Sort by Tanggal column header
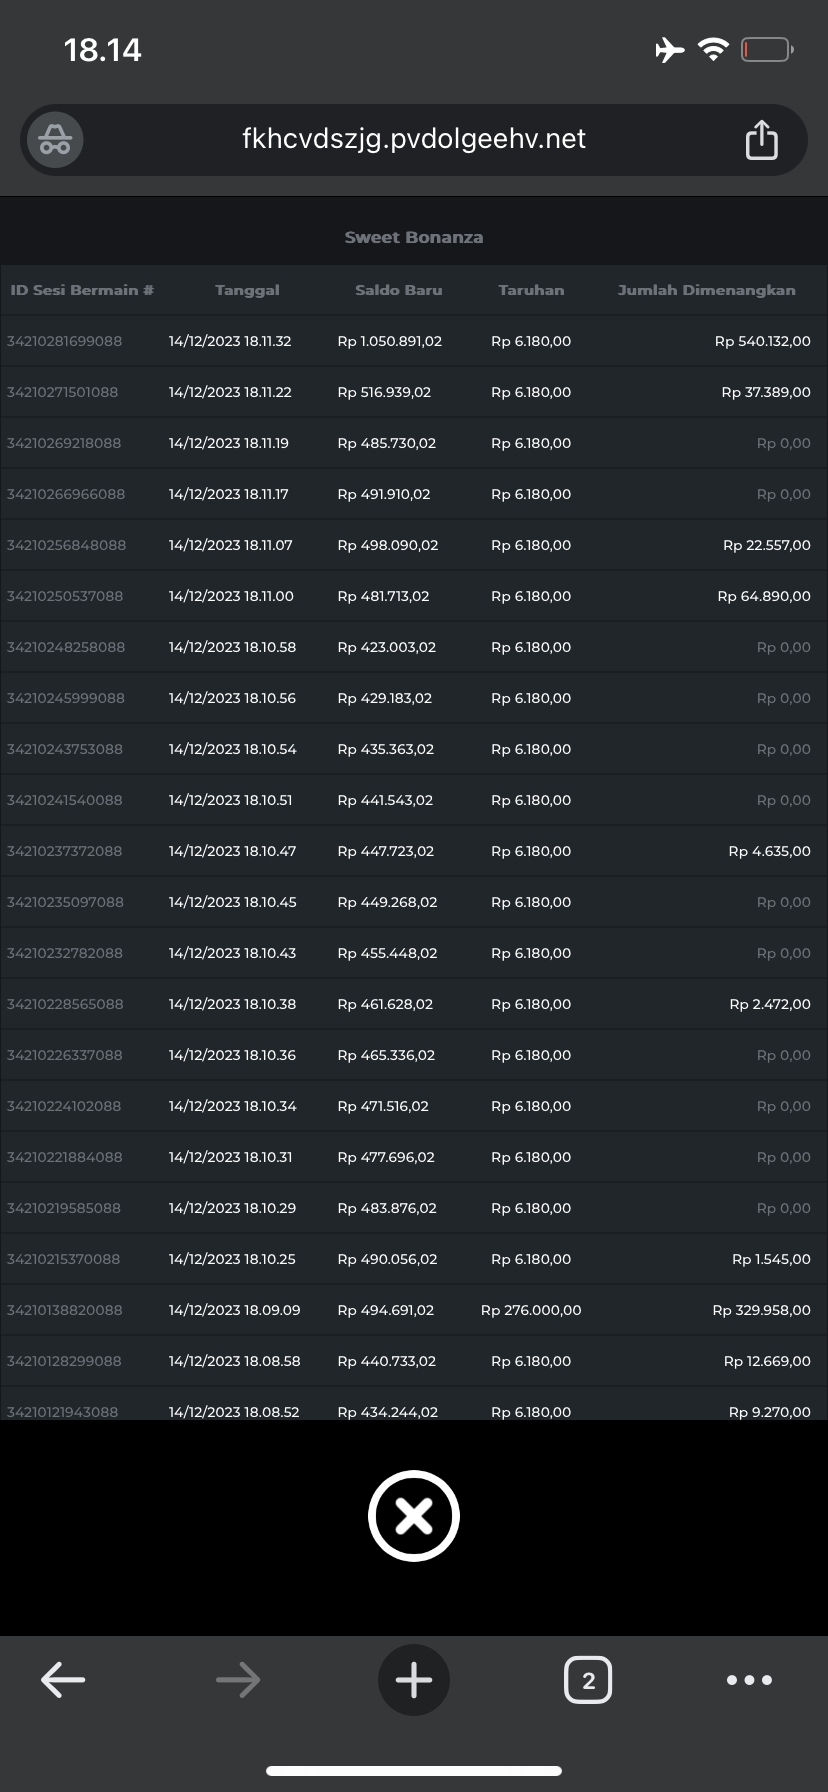828x1792 pixels. pyautogui.click(x=247, y=290)
